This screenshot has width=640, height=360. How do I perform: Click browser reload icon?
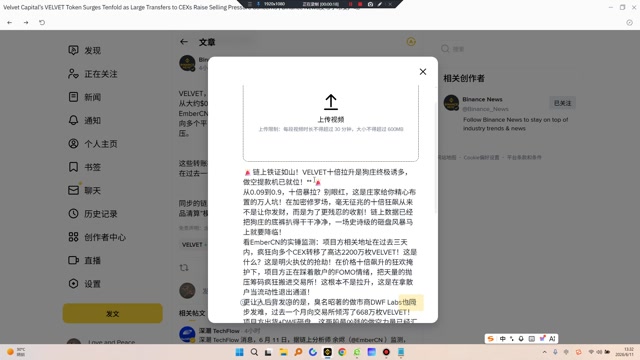pos(42,22)
